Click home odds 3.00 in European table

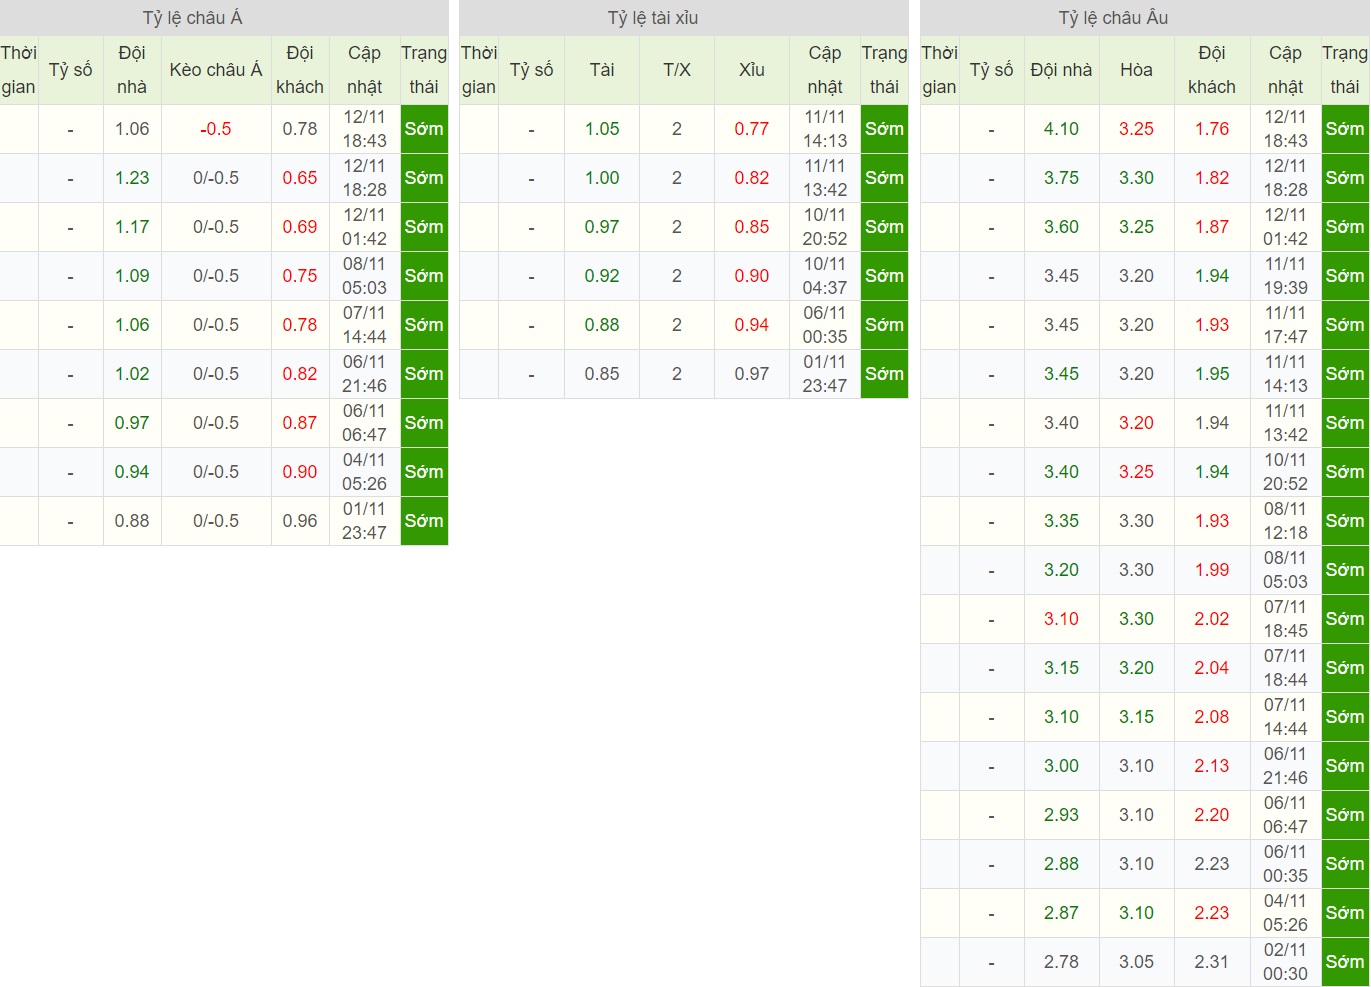click(x=1061, y=766)
